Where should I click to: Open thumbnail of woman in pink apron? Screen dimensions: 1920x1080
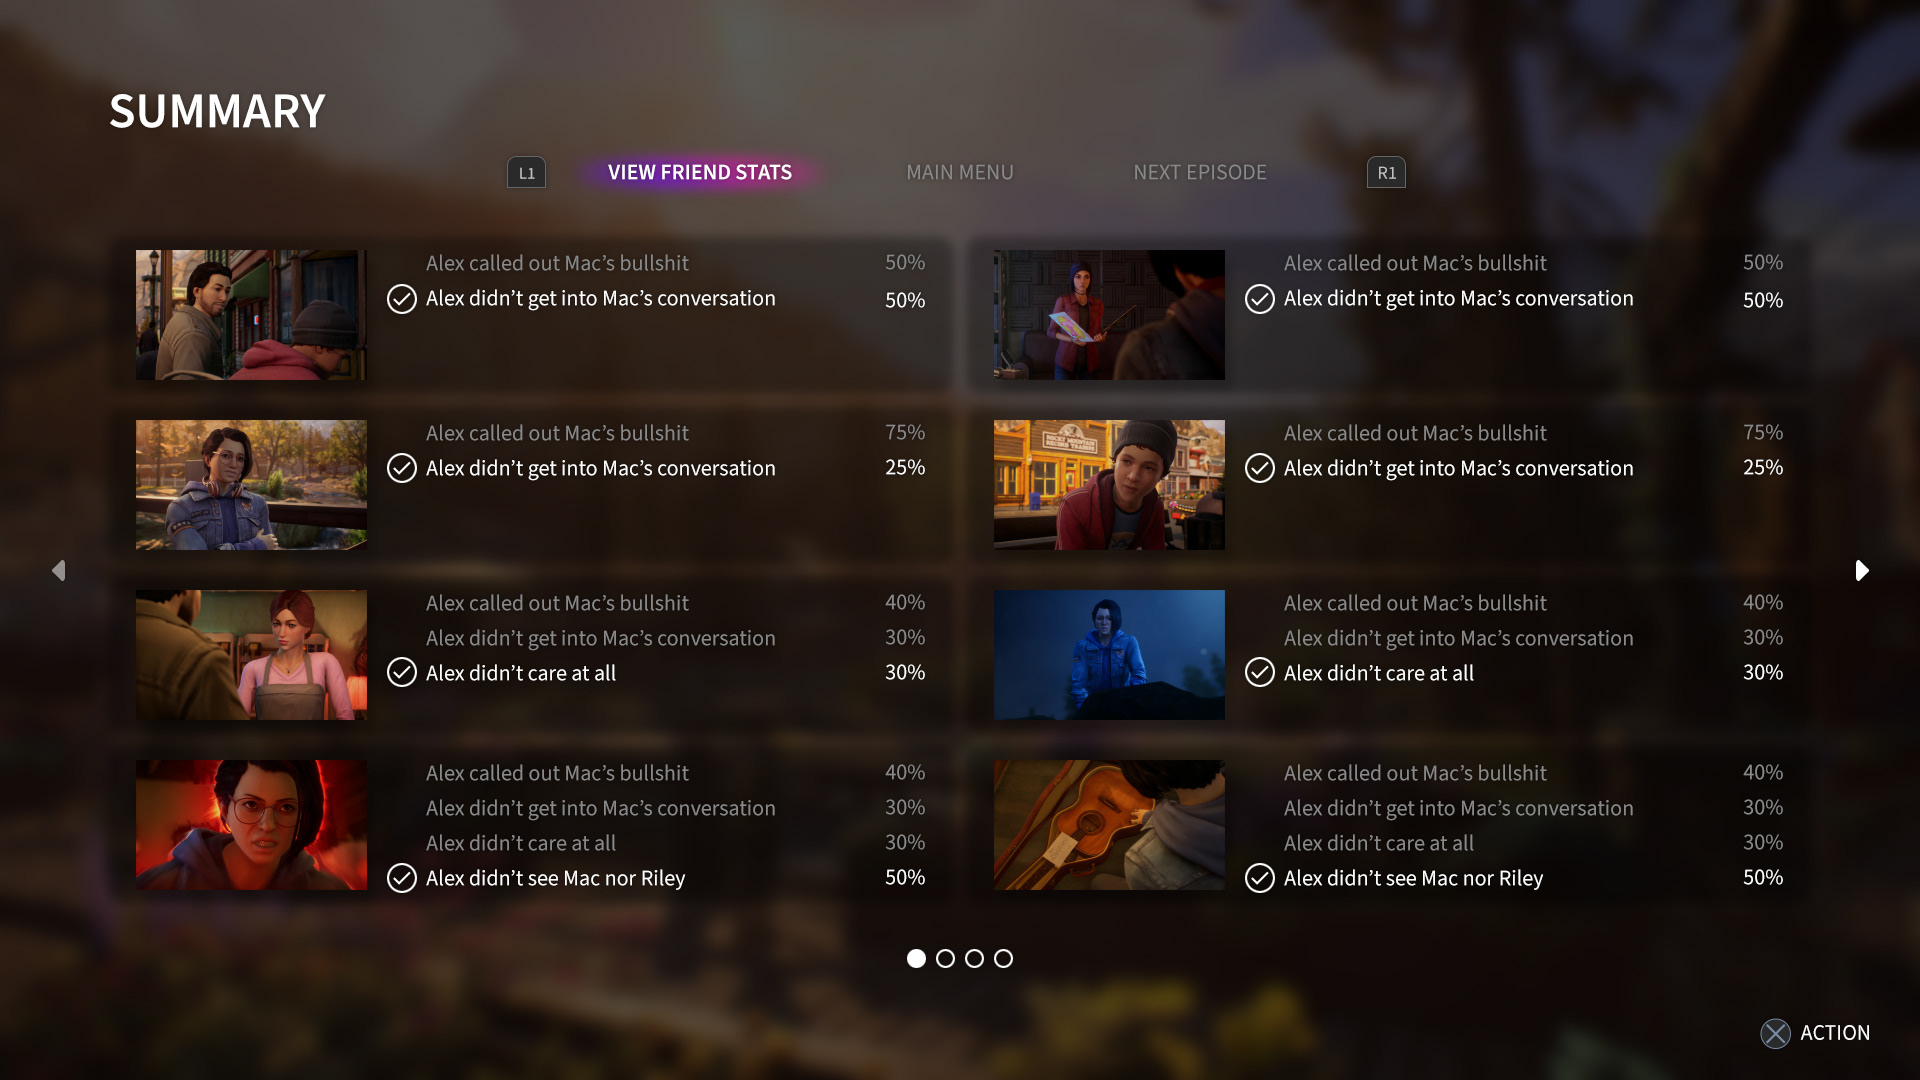click(251, 655)
